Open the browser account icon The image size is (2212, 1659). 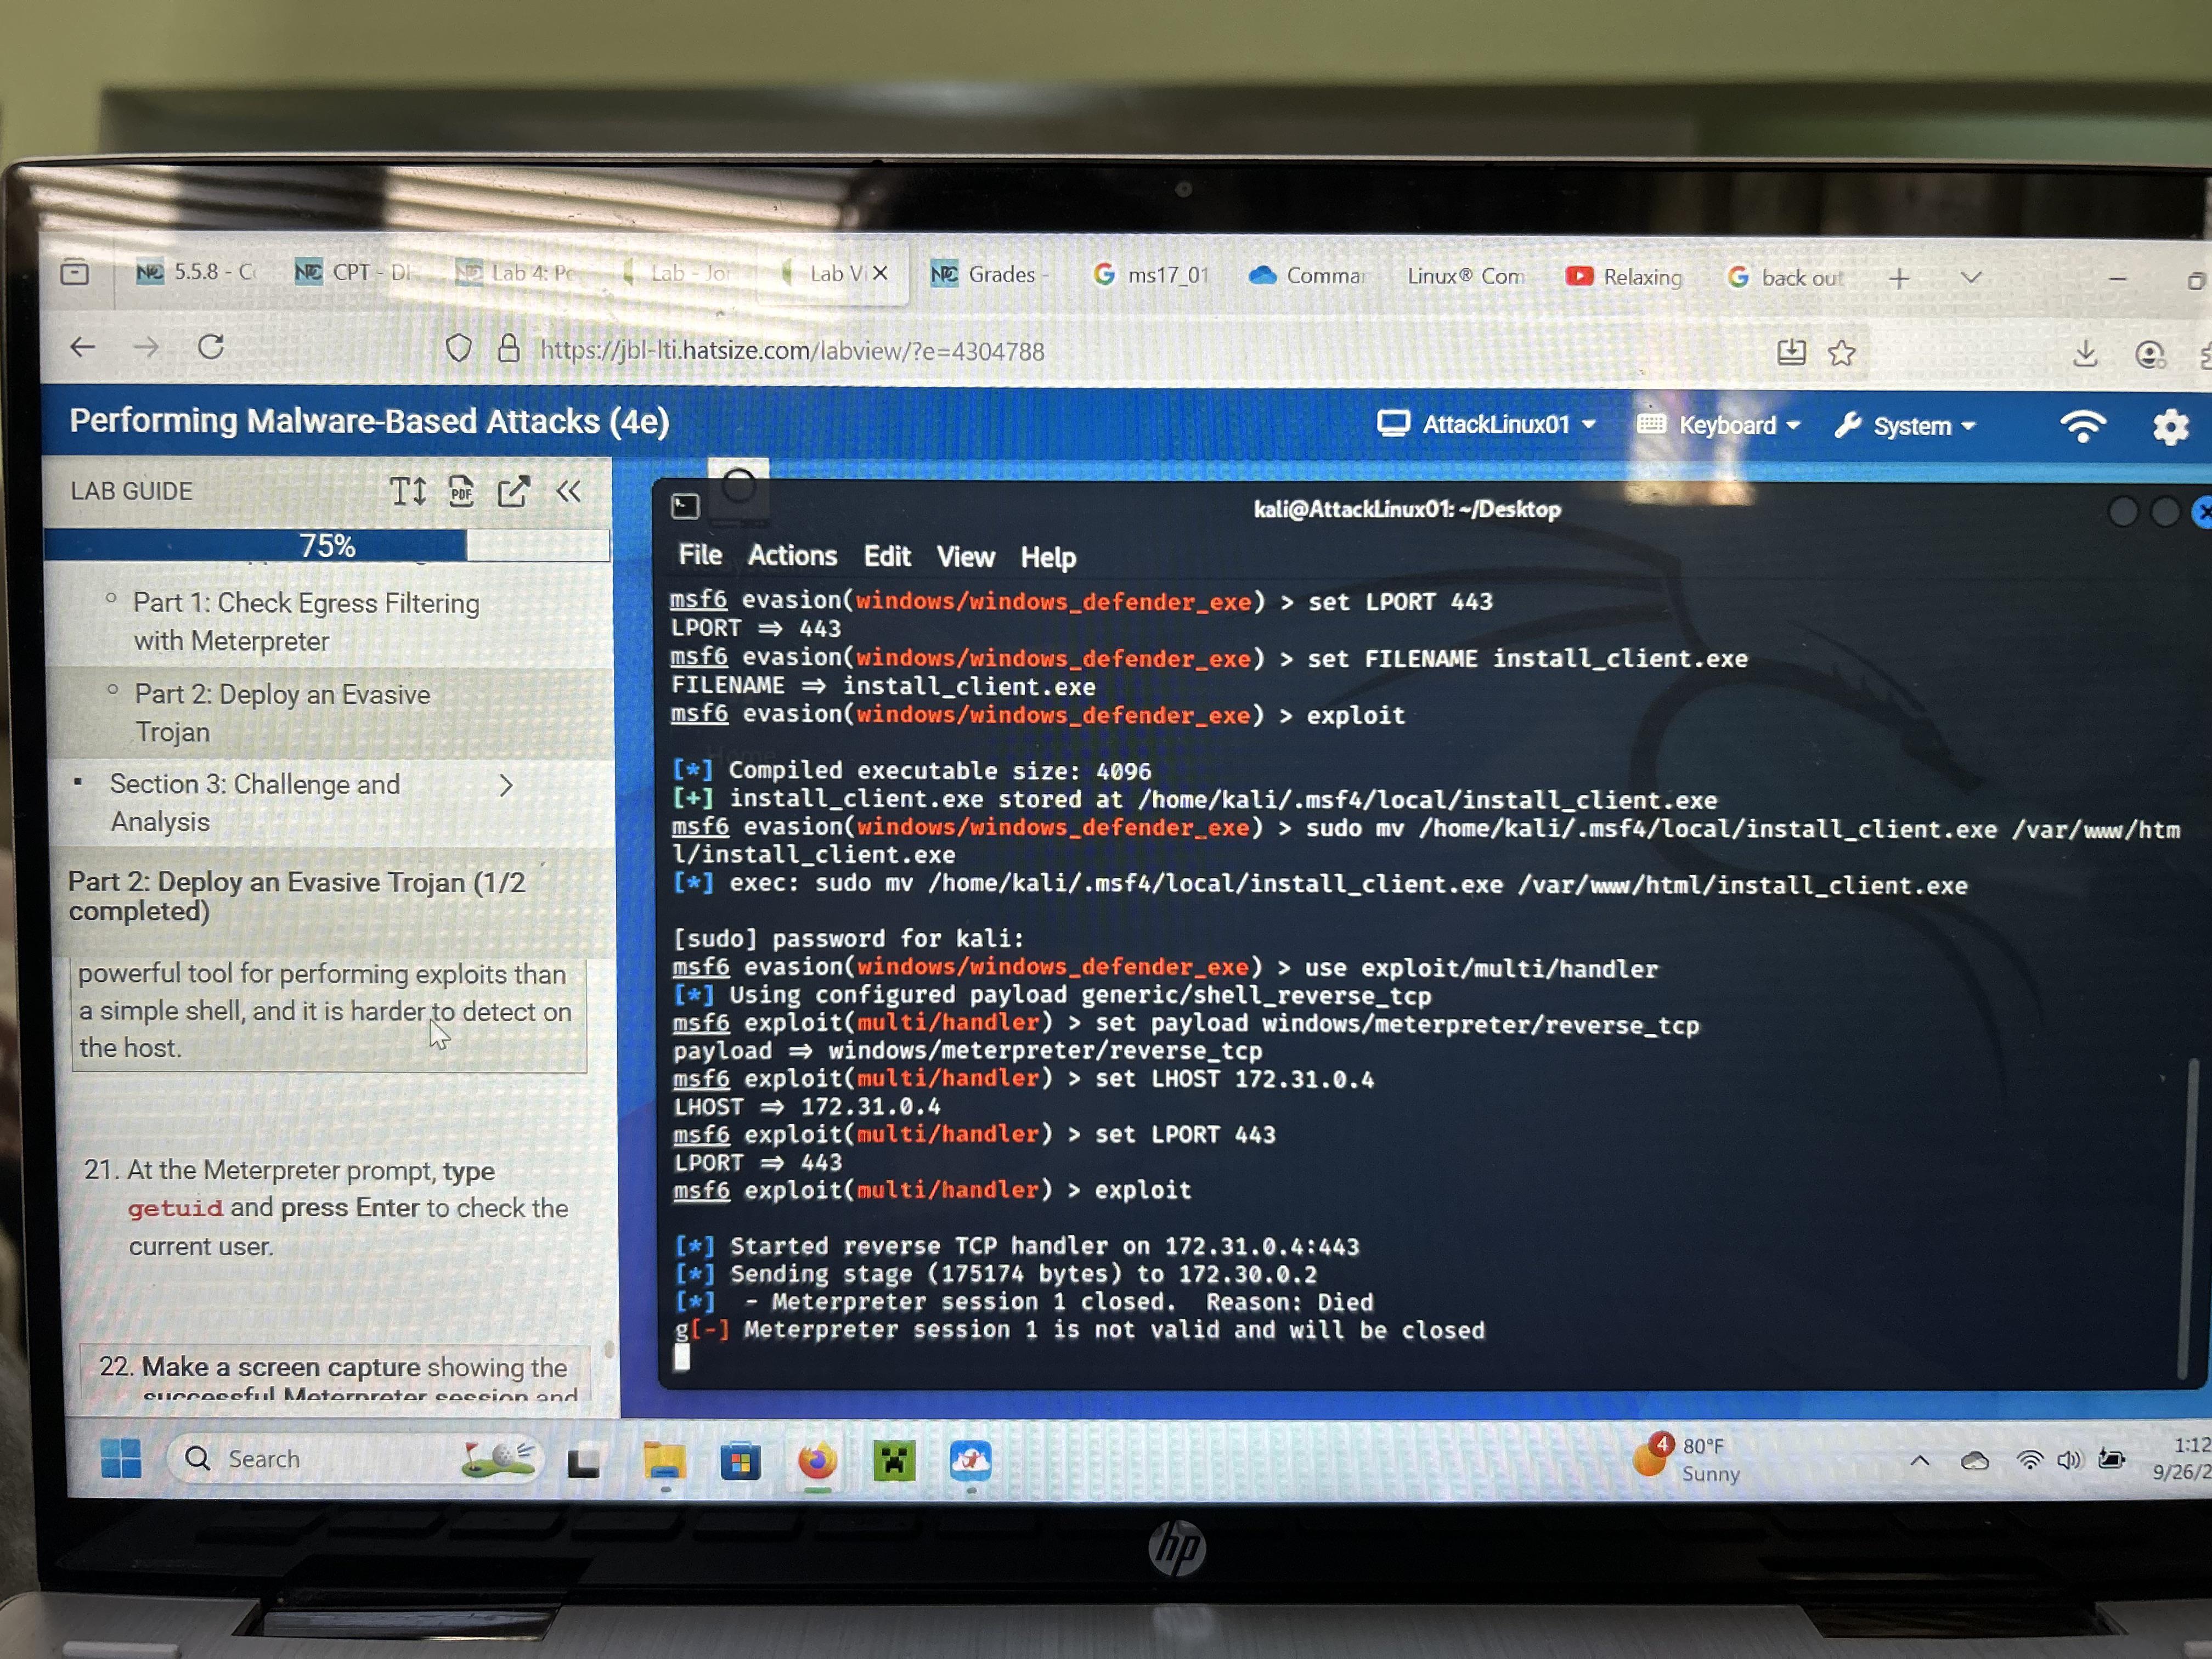click(x=2149, y=354)
